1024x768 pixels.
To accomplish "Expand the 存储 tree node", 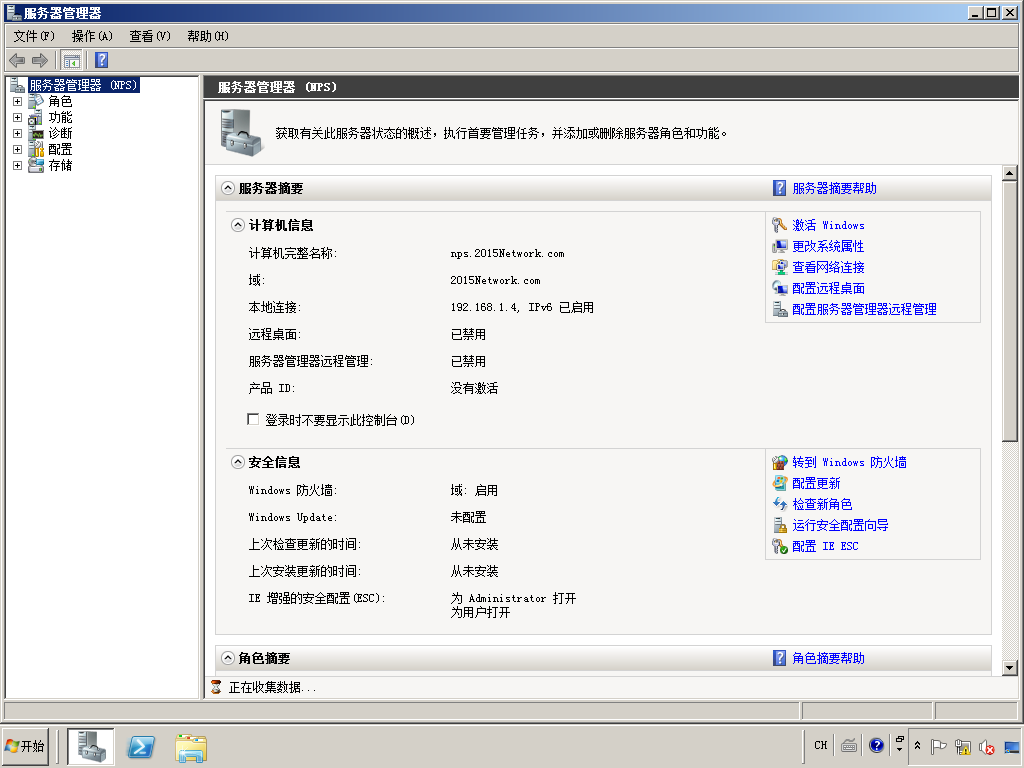I will [18, 166].
